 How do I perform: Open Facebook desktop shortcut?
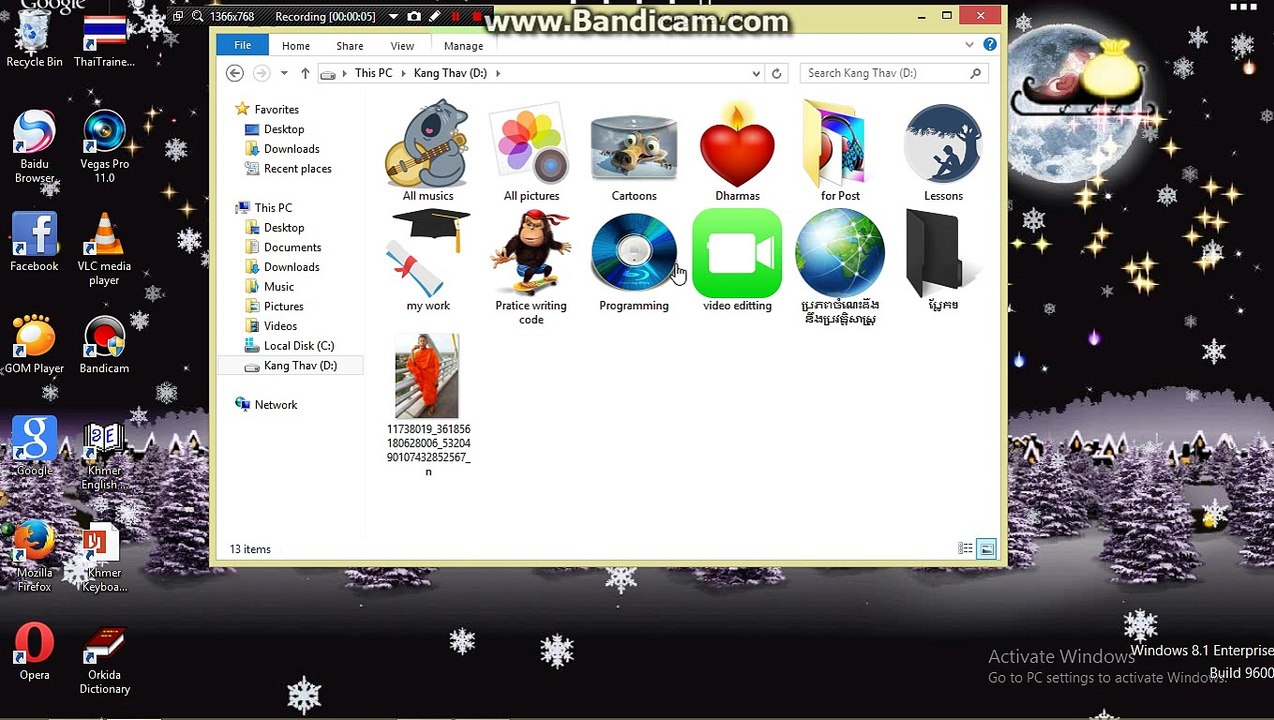34,243
